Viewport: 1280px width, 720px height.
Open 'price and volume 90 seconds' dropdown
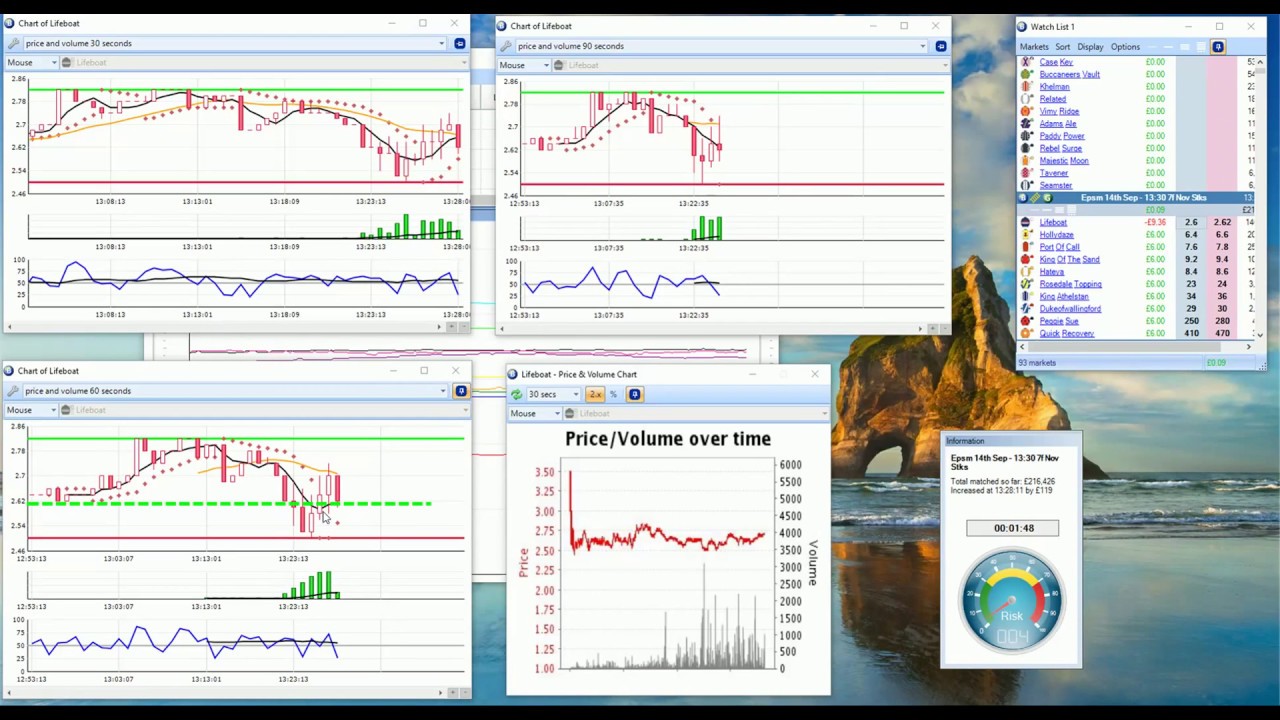coord(721,46)
